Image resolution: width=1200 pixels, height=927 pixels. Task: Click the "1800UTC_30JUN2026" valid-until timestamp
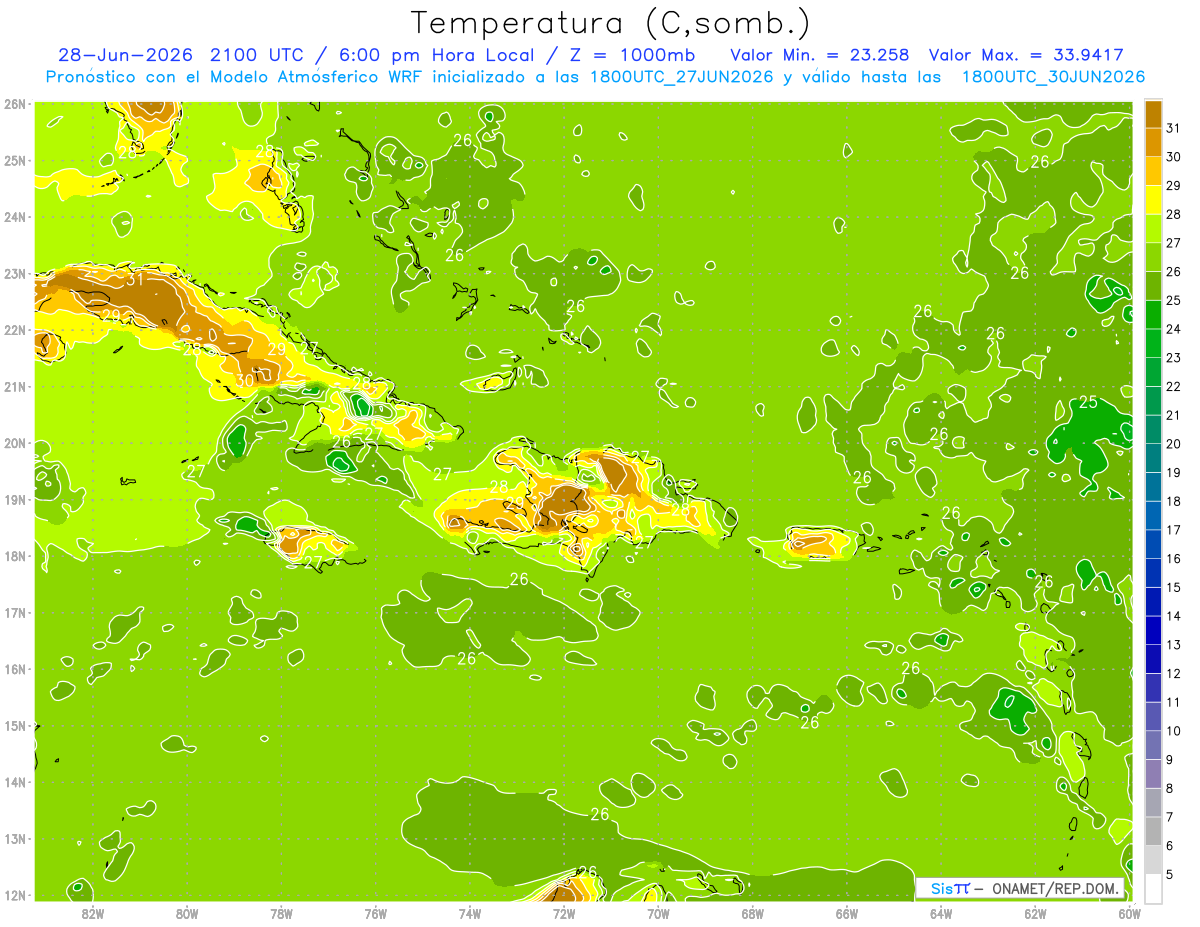[1053, 77]
